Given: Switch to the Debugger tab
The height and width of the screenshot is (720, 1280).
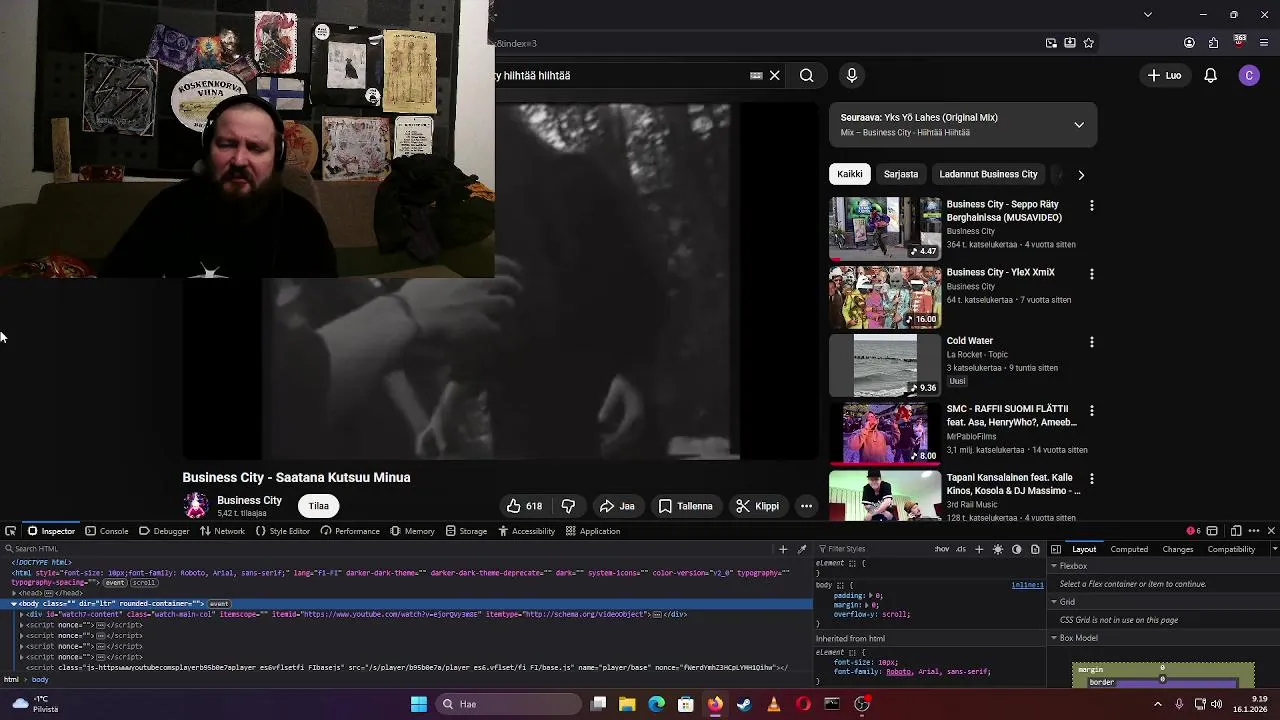Looking at the screenshot, I should [164, 531].
